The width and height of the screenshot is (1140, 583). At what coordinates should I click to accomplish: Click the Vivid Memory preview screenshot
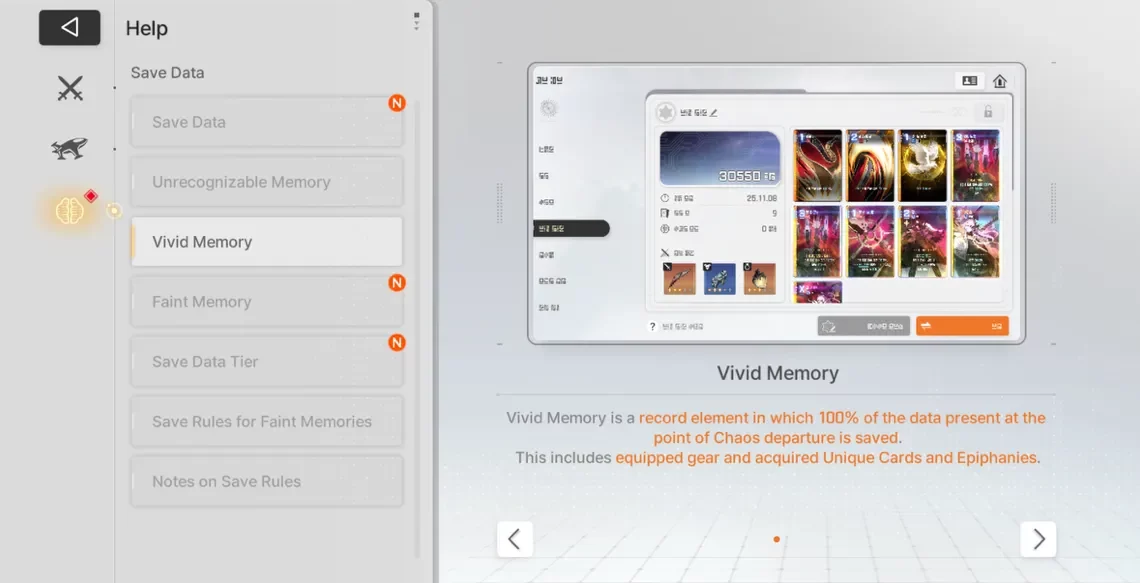pos(776,204)
